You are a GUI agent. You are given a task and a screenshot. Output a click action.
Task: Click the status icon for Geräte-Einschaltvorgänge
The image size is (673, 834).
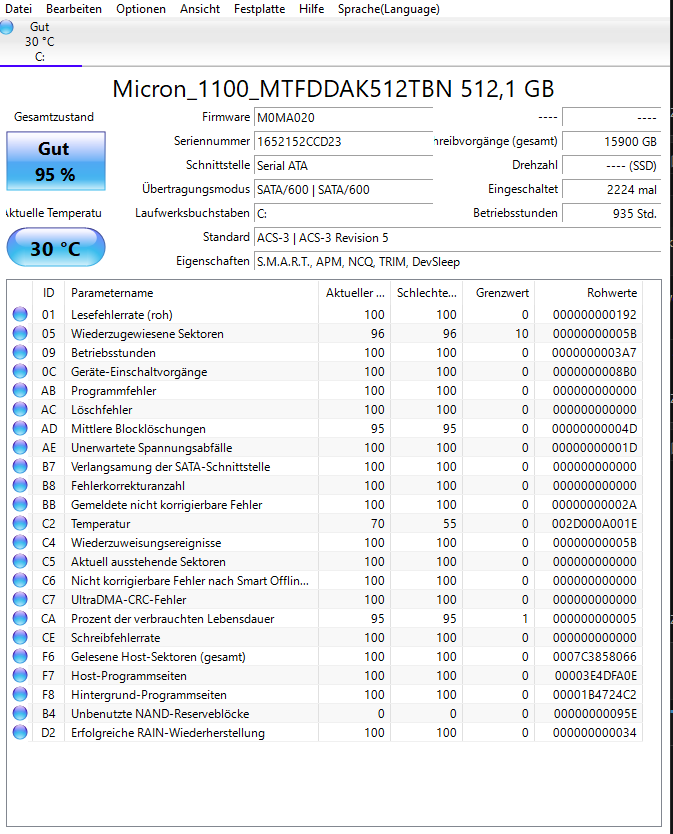pyautogui.click(x=20, y=371)
